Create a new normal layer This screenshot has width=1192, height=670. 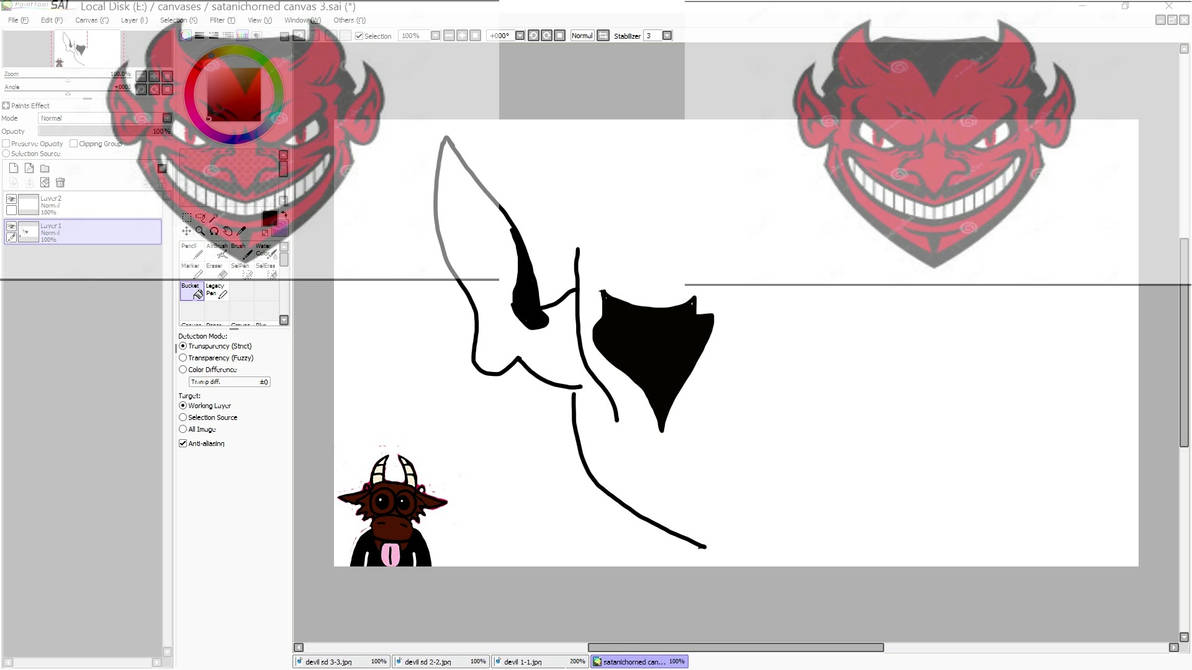(x=14, y=168)
